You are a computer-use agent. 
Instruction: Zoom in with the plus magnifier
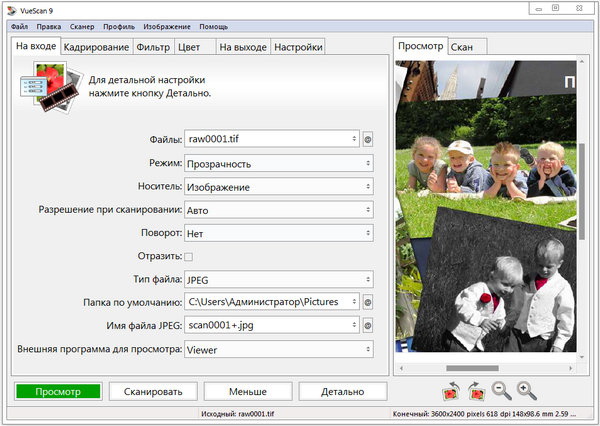pos(527,391)
